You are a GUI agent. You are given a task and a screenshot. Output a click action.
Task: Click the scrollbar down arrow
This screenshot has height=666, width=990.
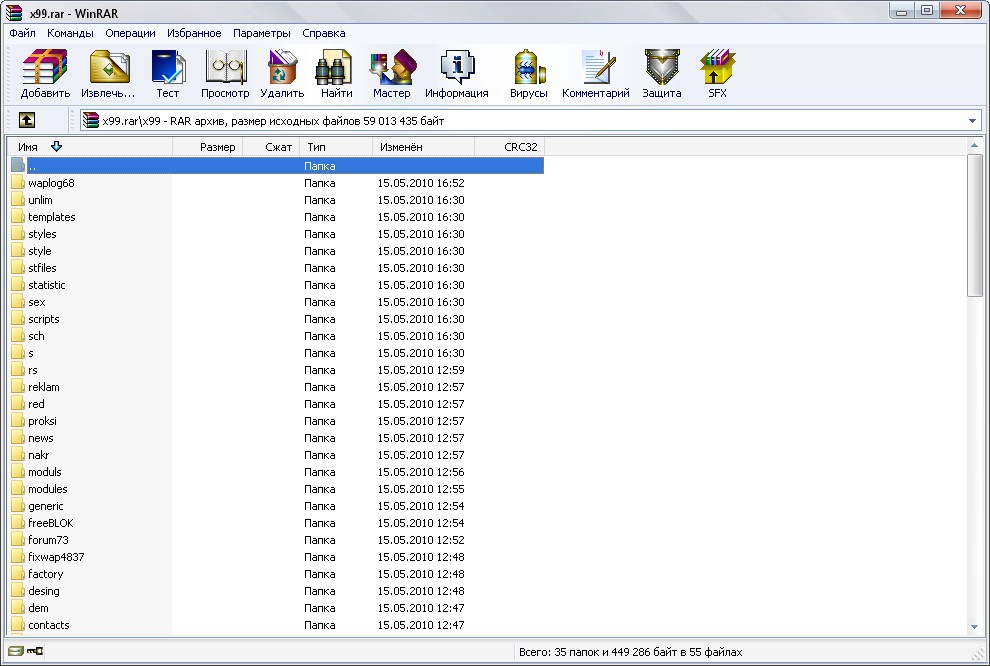pos(974,627)
